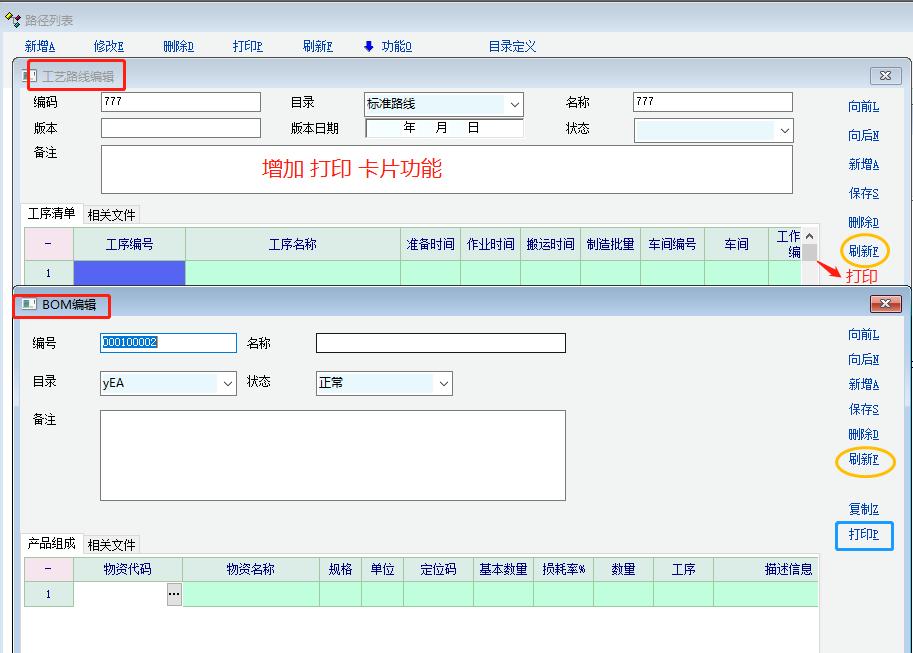Click the BOM编辑 window title icon
Viewport: 913px width, 653px height.
(30, 305)
